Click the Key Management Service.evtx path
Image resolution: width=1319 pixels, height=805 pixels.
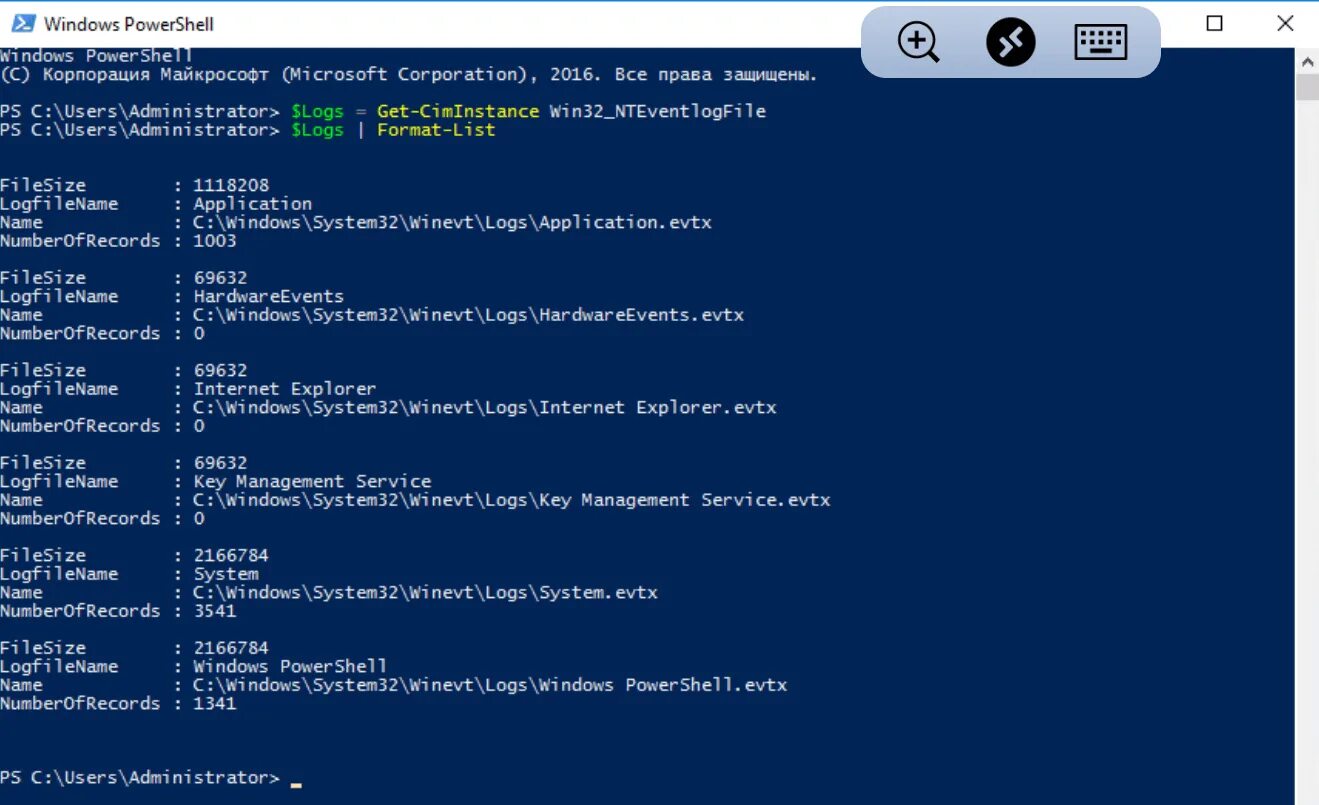512,500
